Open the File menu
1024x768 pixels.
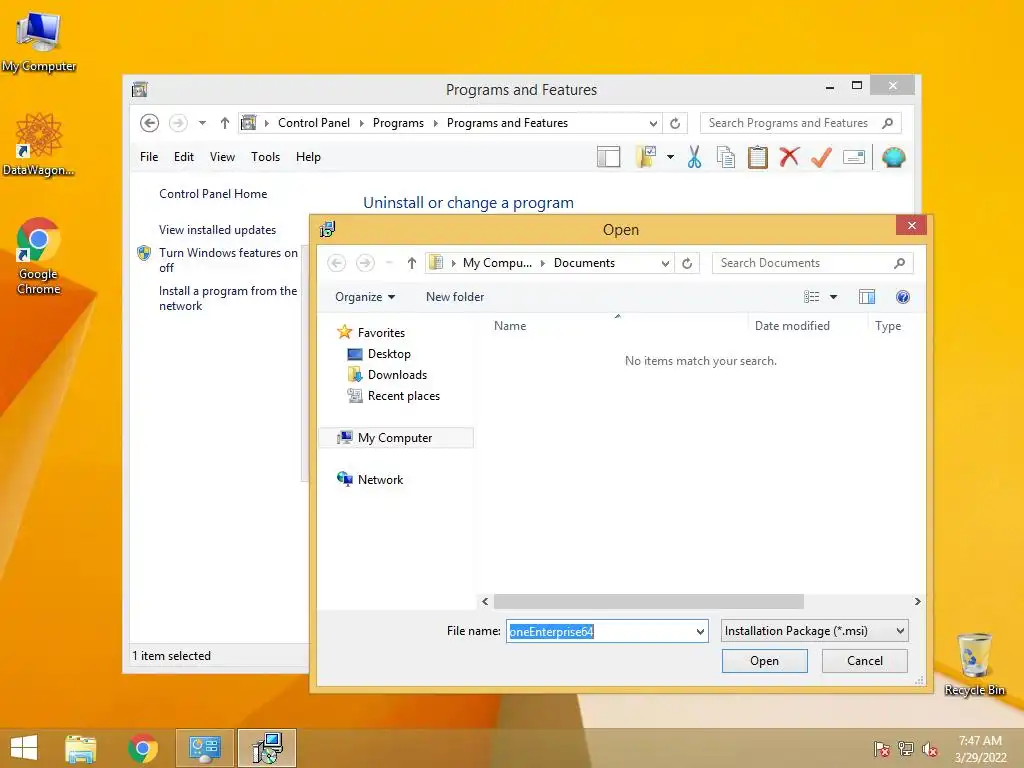coord(149,157)
